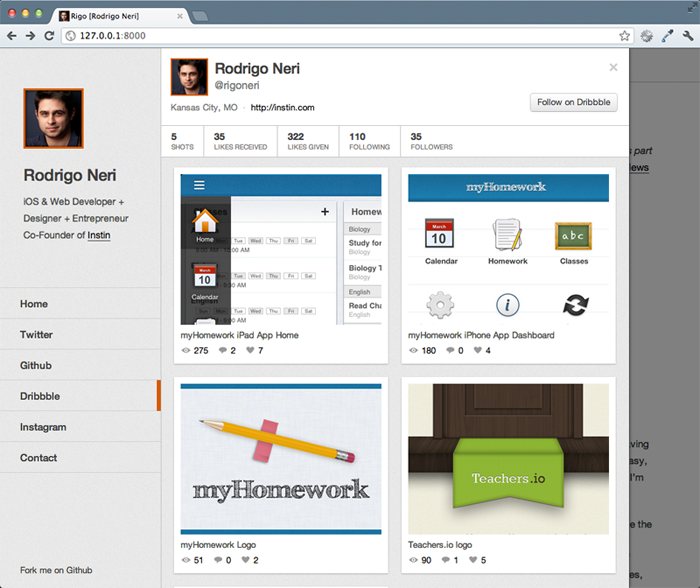Click the heart icon under myHomework Logo
The height and width of the screenshot is (588, 700).
(x=246, y=560)
